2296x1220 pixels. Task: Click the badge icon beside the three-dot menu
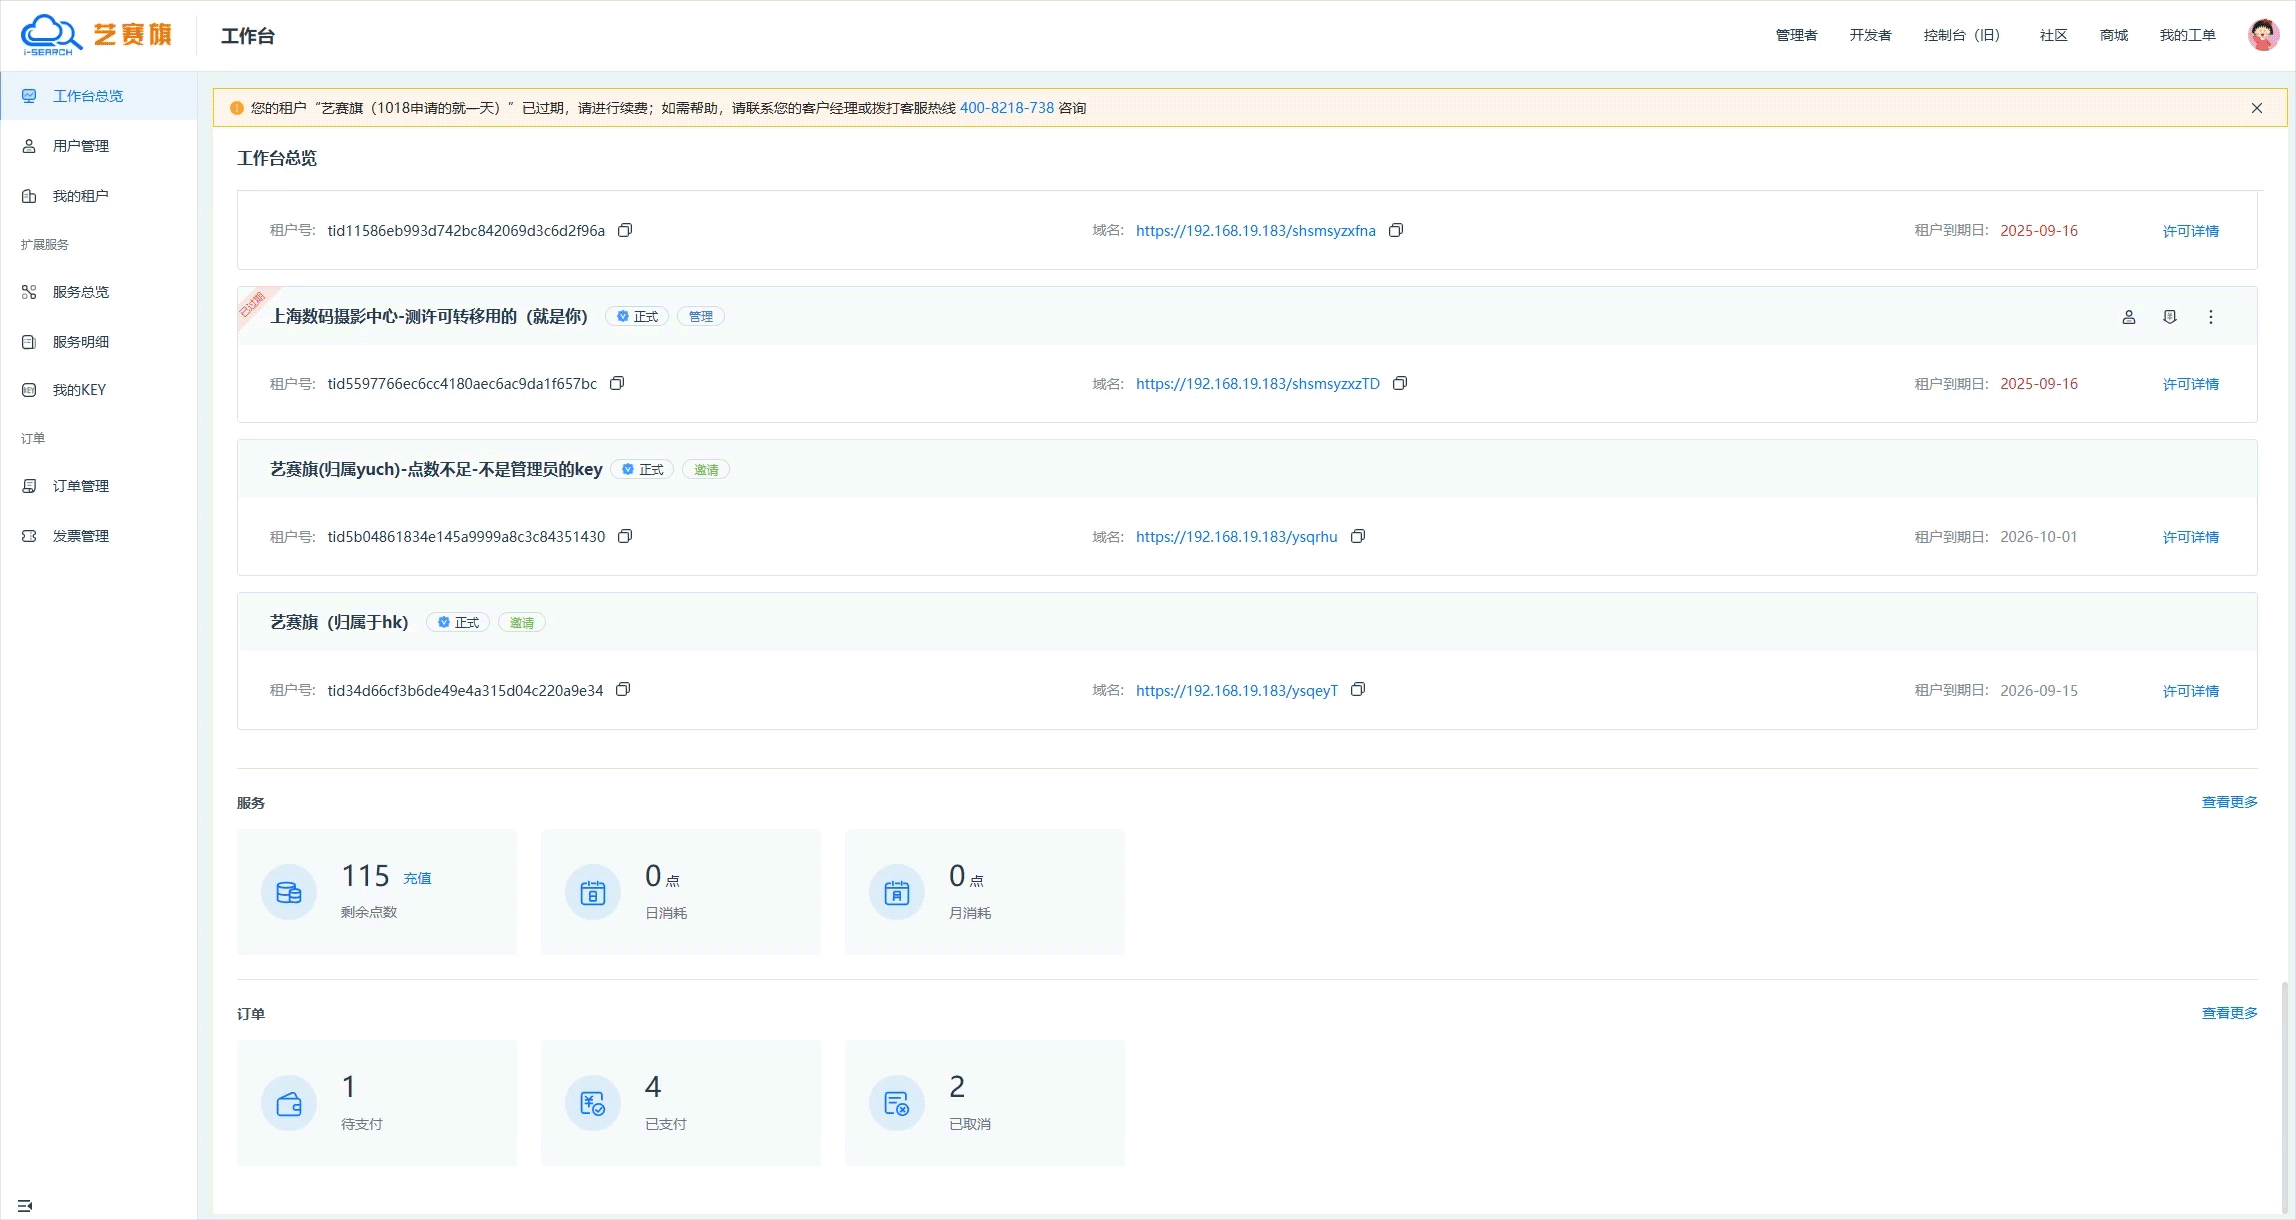click(x=2170, y=317)
